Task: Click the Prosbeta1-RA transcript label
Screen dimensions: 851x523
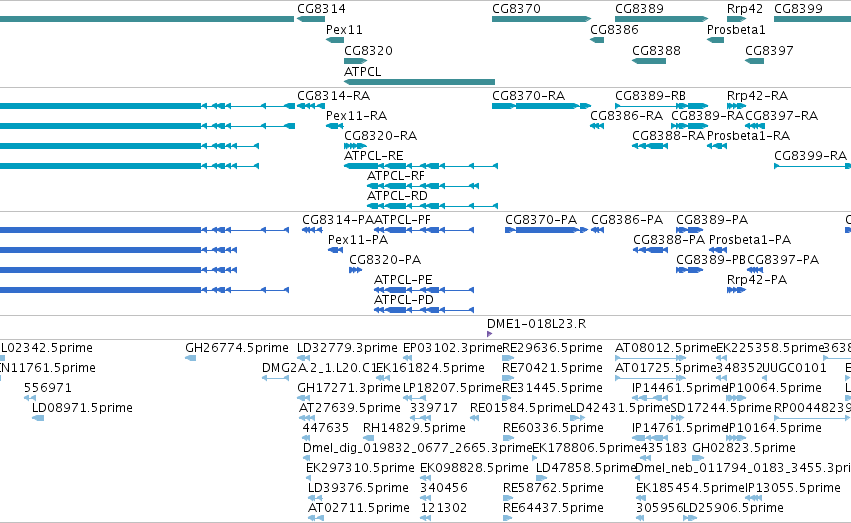Action: point(749,136)
